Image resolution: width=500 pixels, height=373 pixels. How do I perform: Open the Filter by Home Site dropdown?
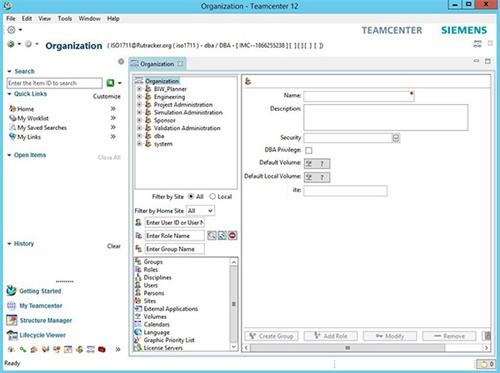coord(200,211)
